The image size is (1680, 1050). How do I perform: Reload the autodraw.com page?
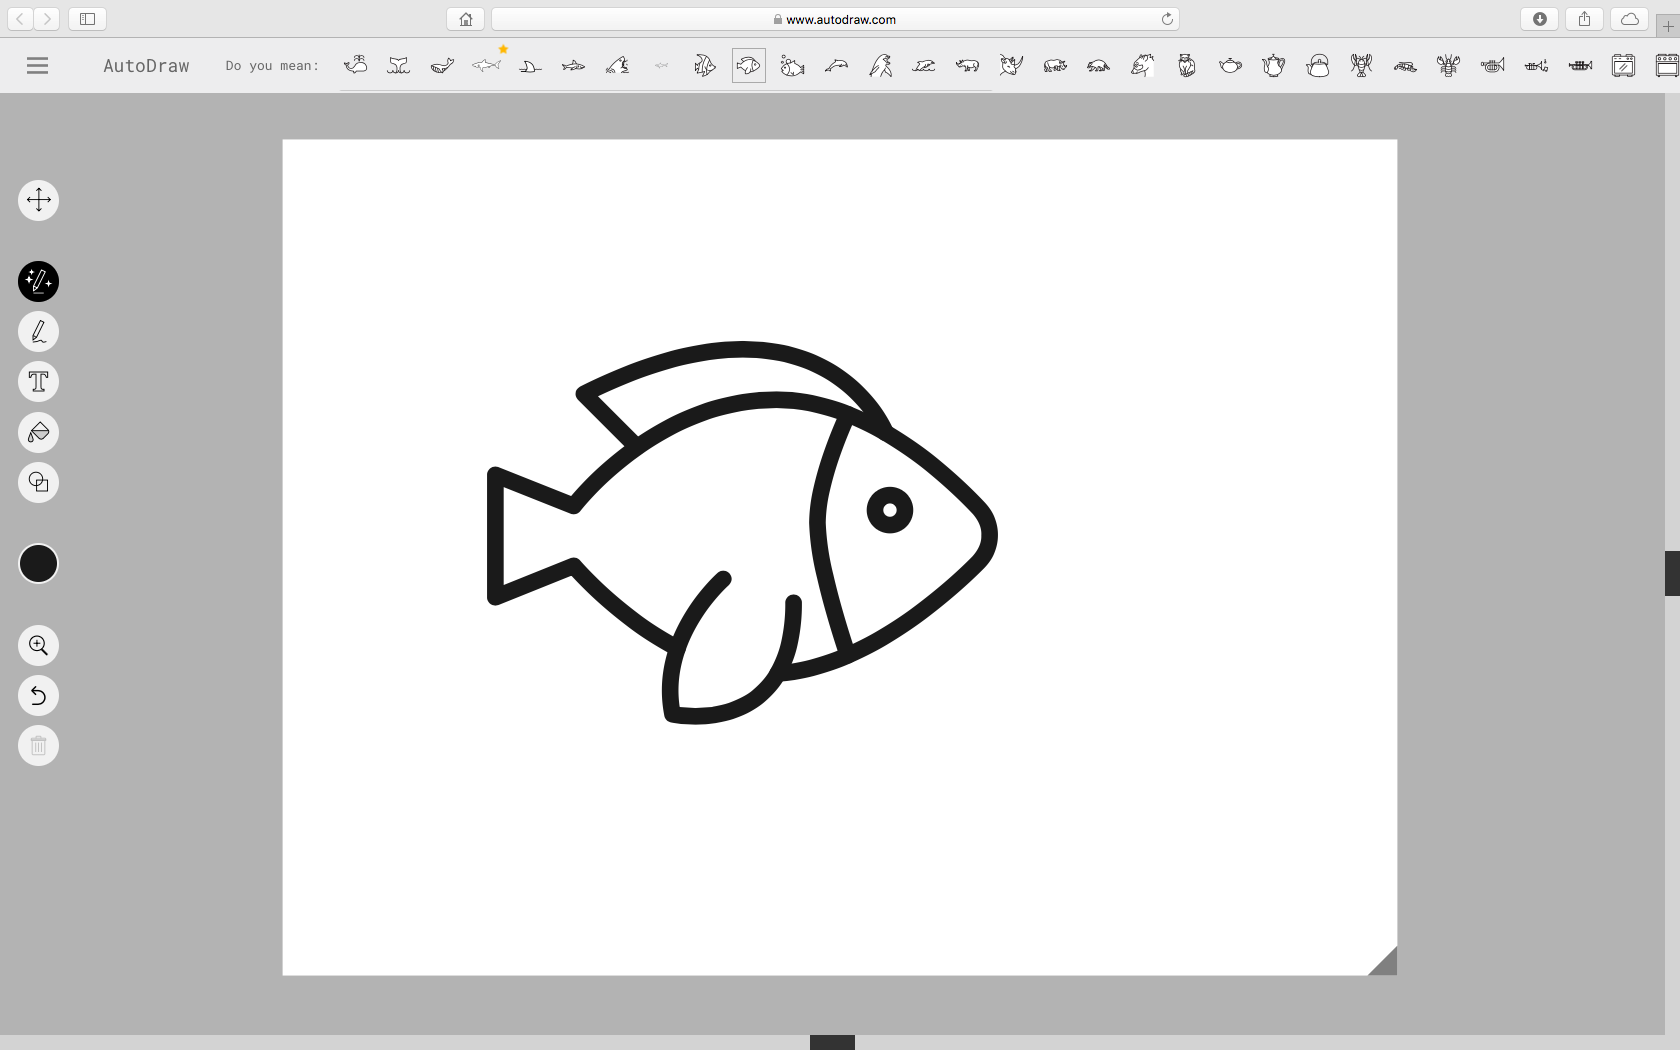click(x=1166, y=18)
